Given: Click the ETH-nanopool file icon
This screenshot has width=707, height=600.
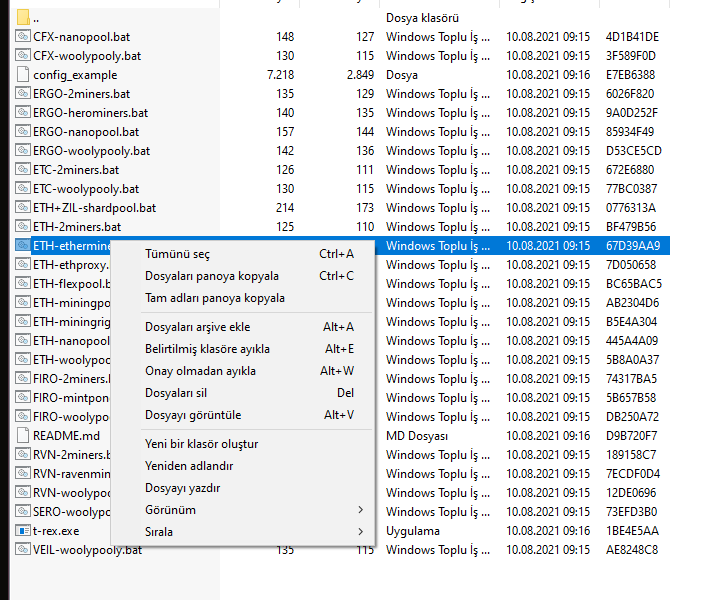Looking at the screenshot, I should tap(23, 340).
